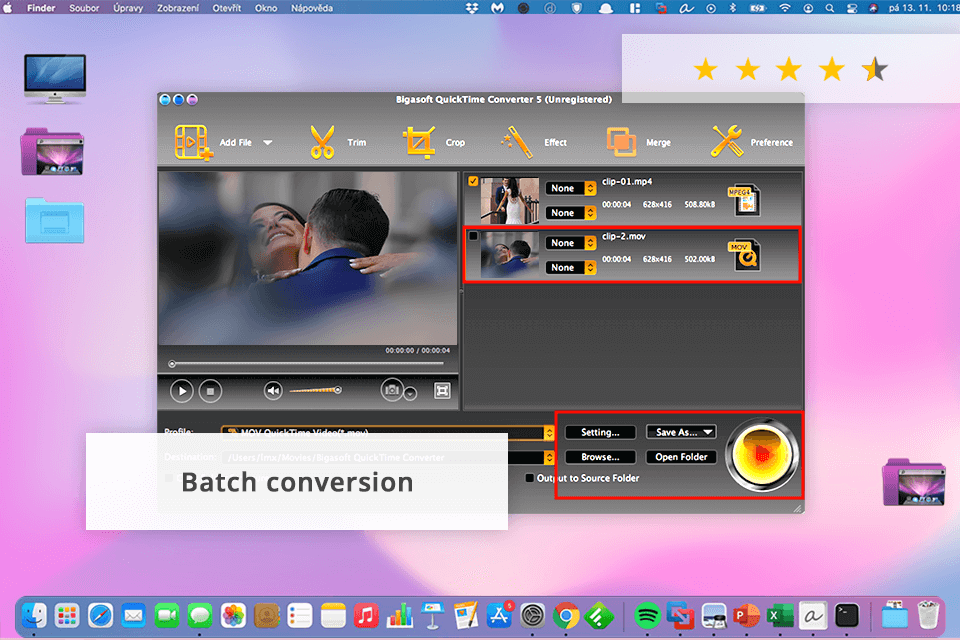Adjust the preview volume slider
960x640 pixels.
[315, 390]
